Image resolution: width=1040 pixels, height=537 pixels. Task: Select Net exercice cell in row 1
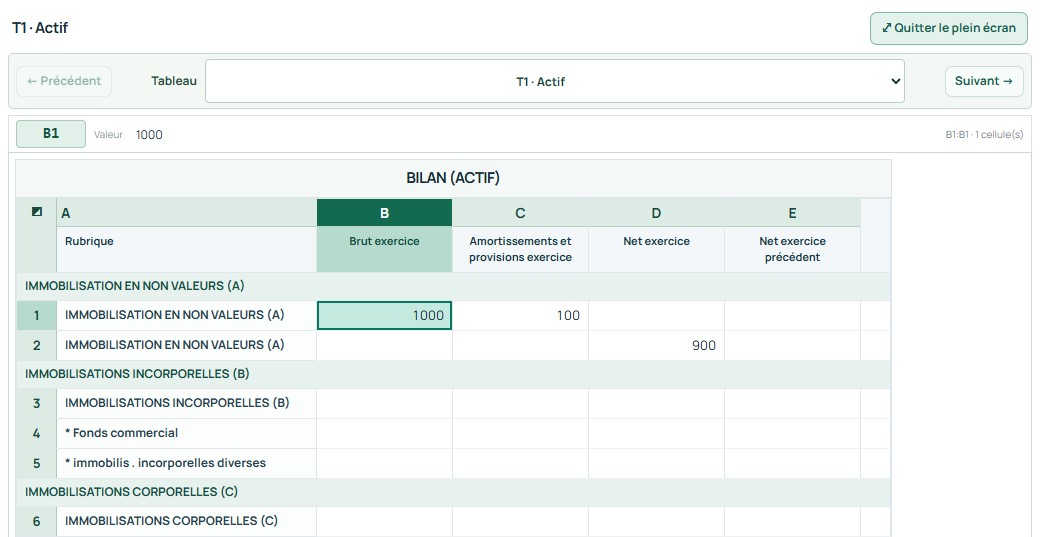657,316
